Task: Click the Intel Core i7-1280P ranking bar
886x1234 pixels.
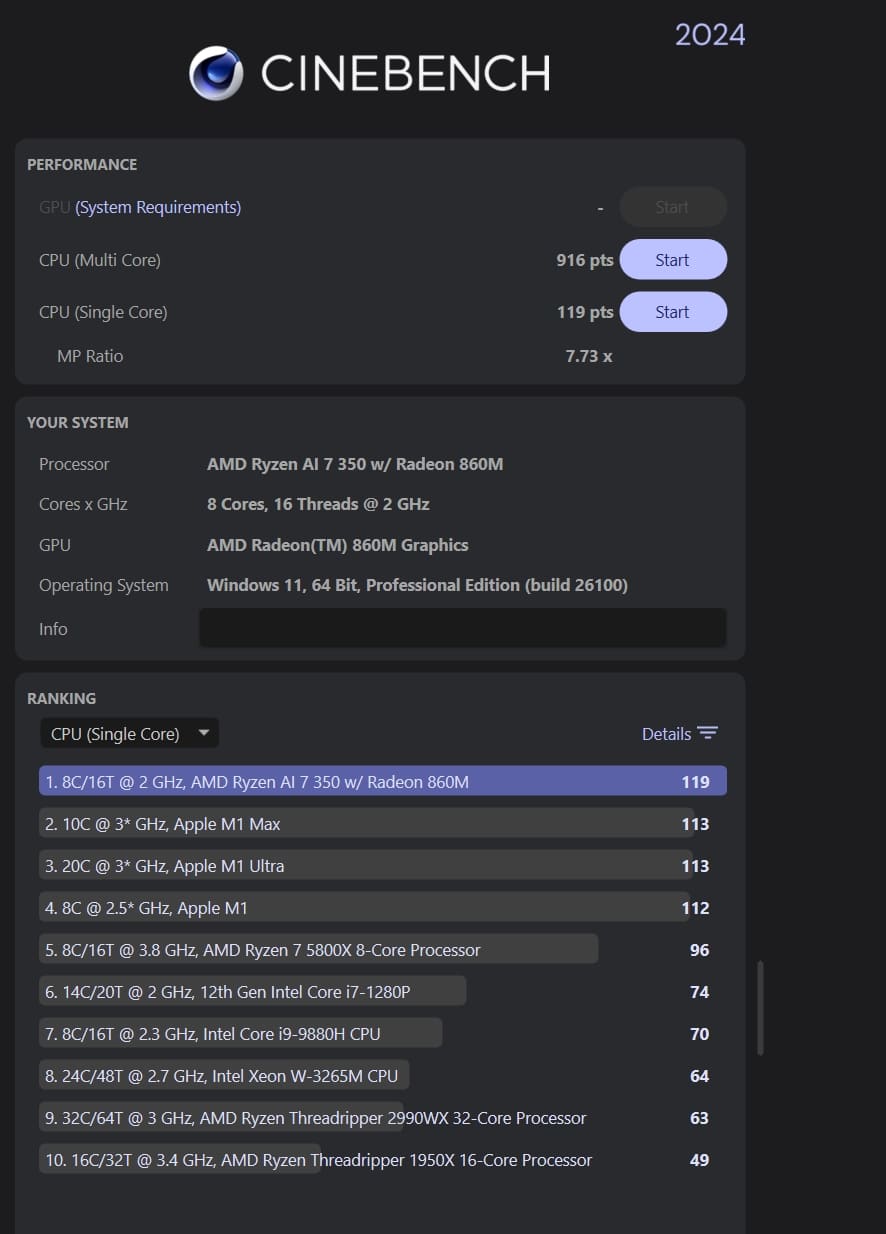Action: (x=252, y=992)
